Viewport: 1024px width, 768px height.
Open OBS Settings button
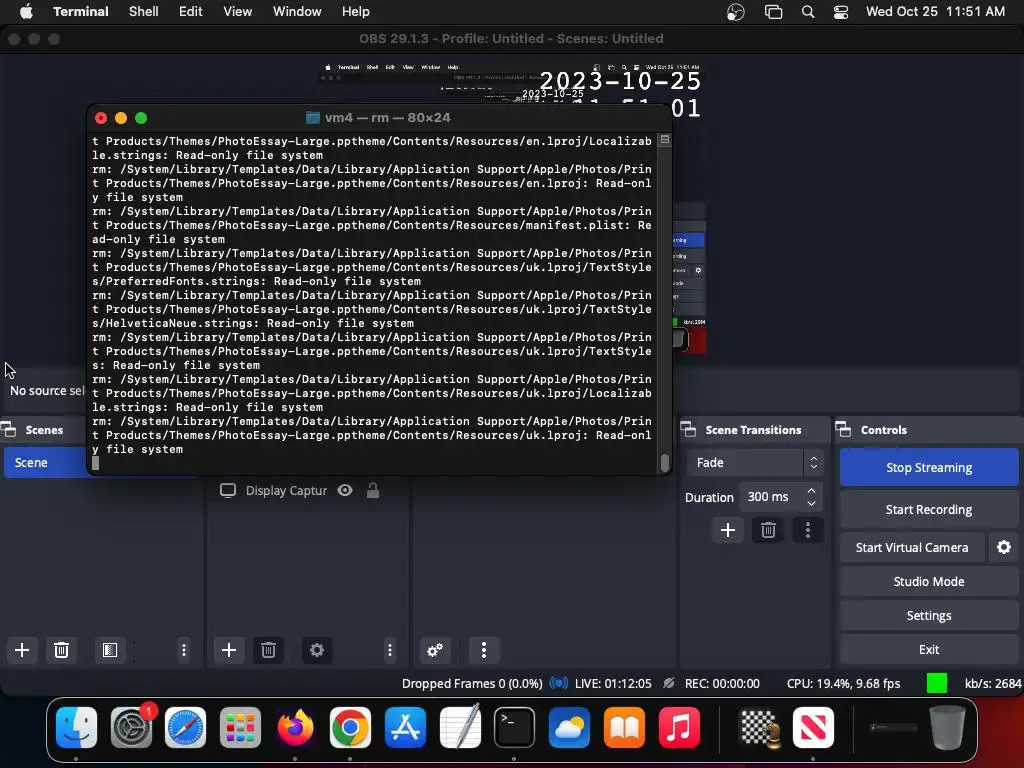pos(929,615)
